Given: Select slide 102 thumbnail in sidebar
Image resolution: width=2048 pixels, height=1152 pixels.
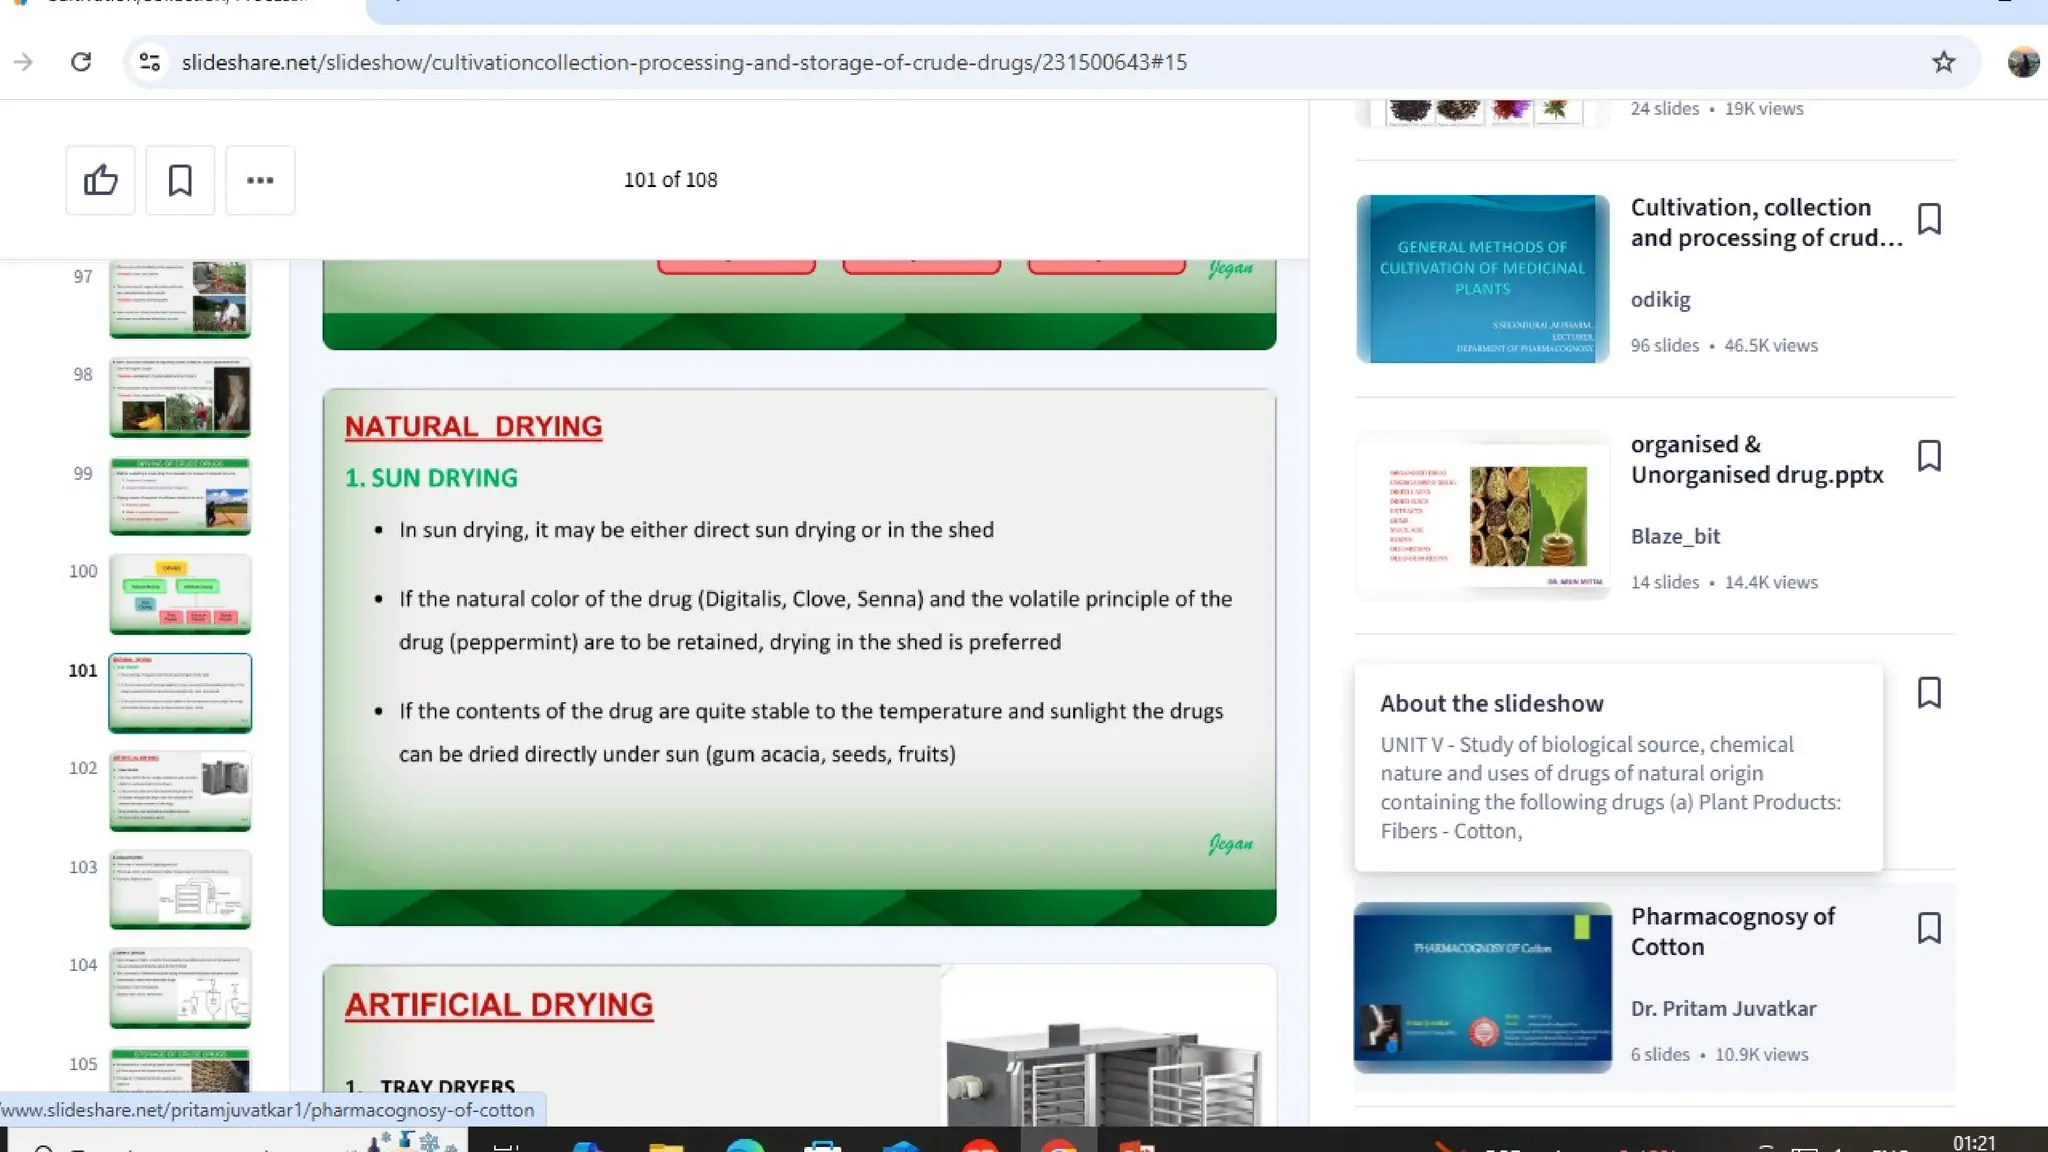Looking at the screenshot, I should (x=180, y=791).
